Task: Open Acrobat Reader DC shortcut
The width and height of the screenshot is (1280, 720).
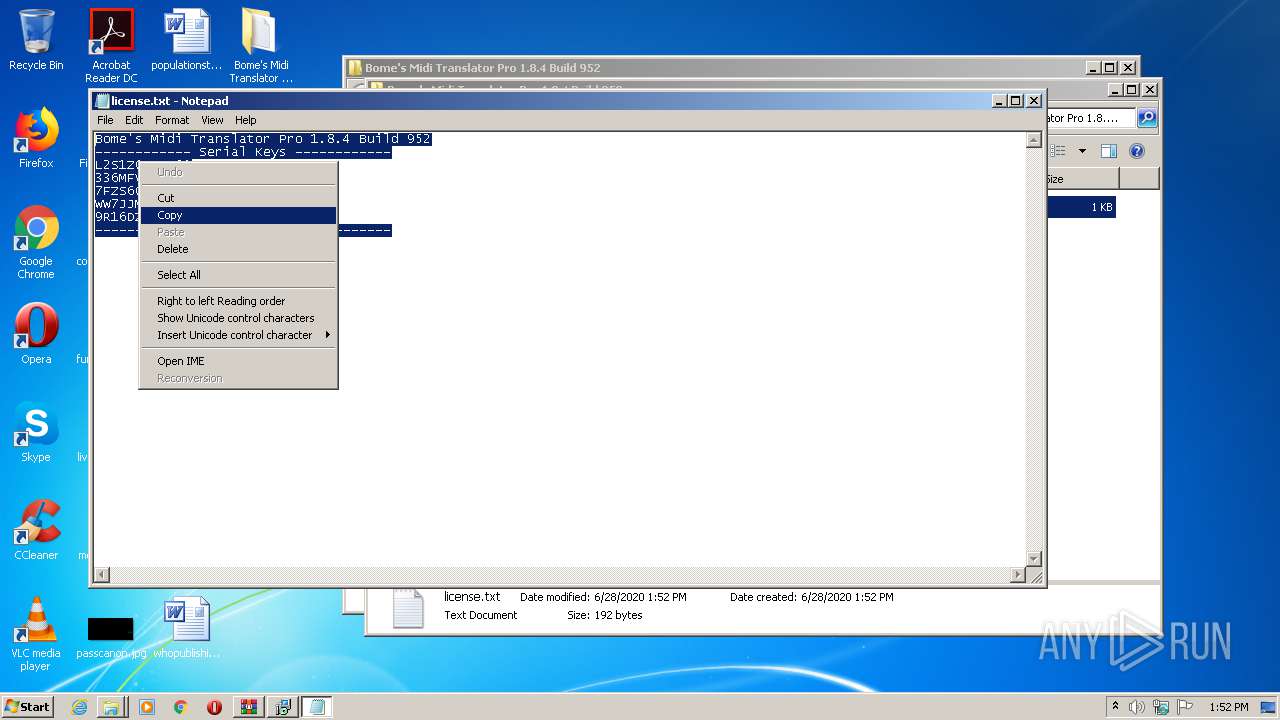Action: [x=111, y=46]
